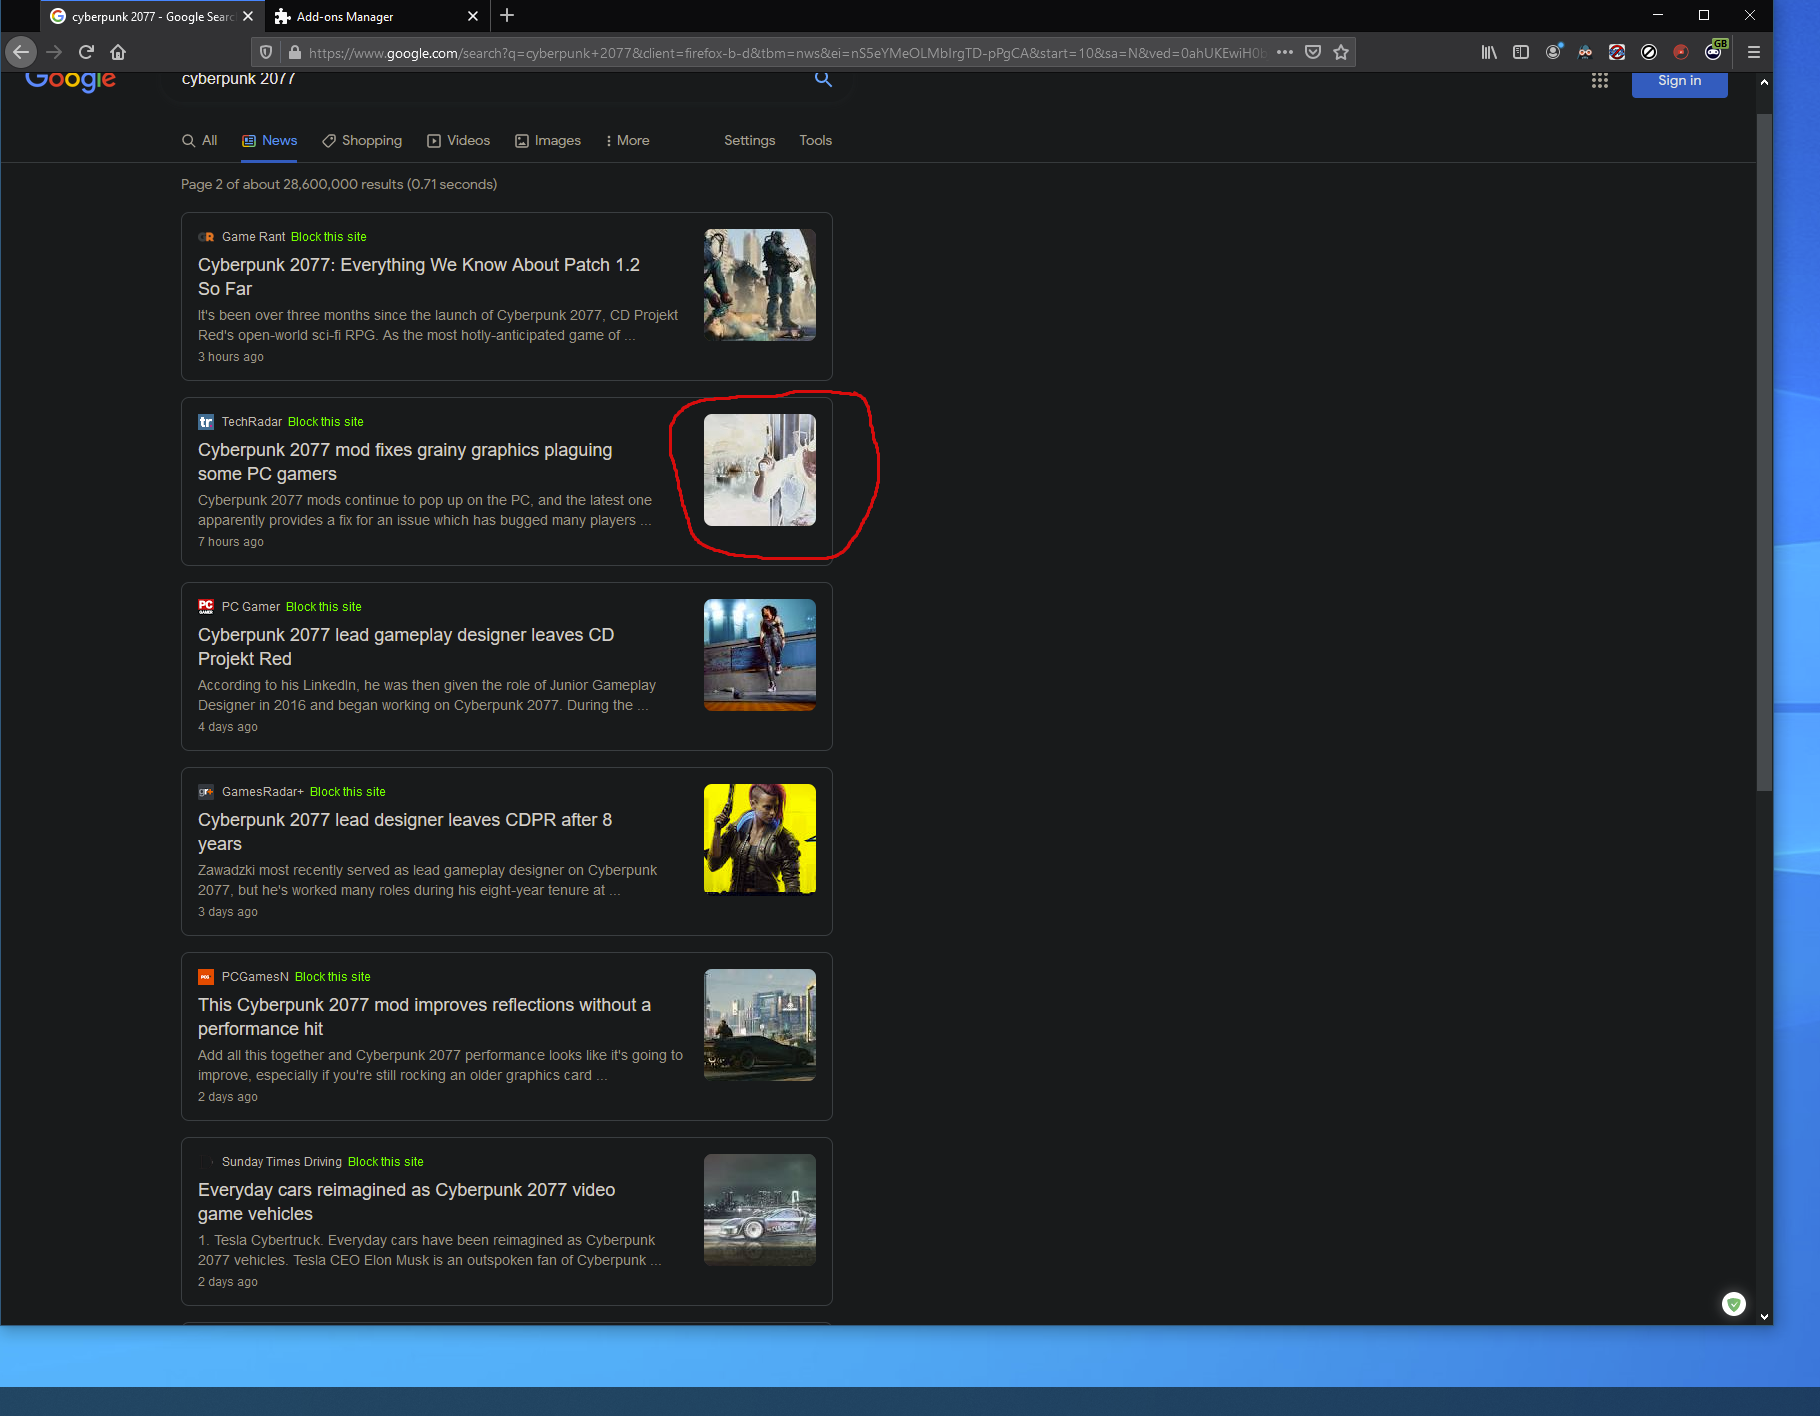Image resolution: width=1820 pixels, height=1416 pixels.
Task: Click the search magnifier icon
Action: 823,79
